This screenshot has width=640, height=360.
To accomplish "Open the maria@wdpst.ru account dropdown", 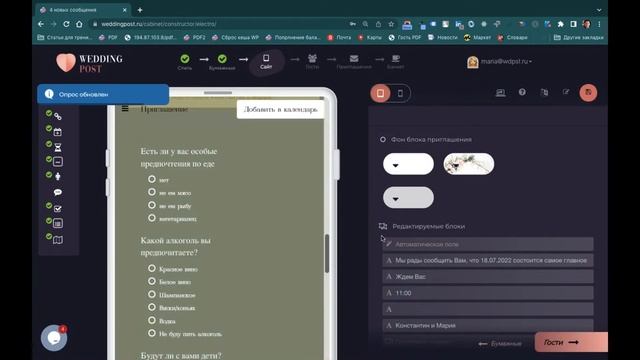I will coord(500,62).
